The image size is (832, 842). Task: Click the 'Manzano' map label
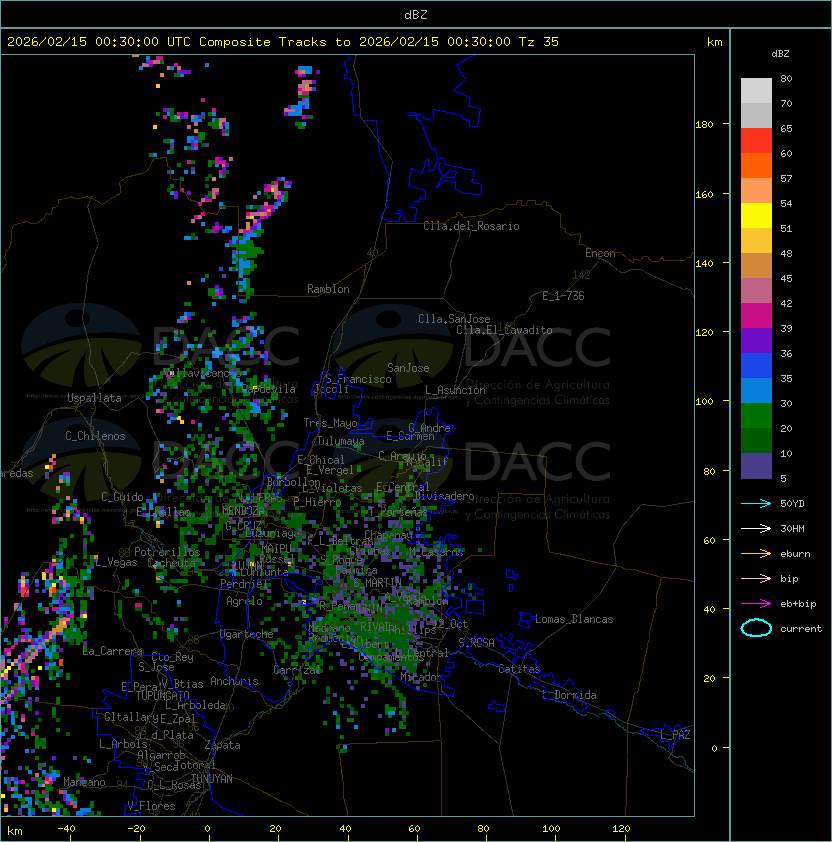(84, 782)
